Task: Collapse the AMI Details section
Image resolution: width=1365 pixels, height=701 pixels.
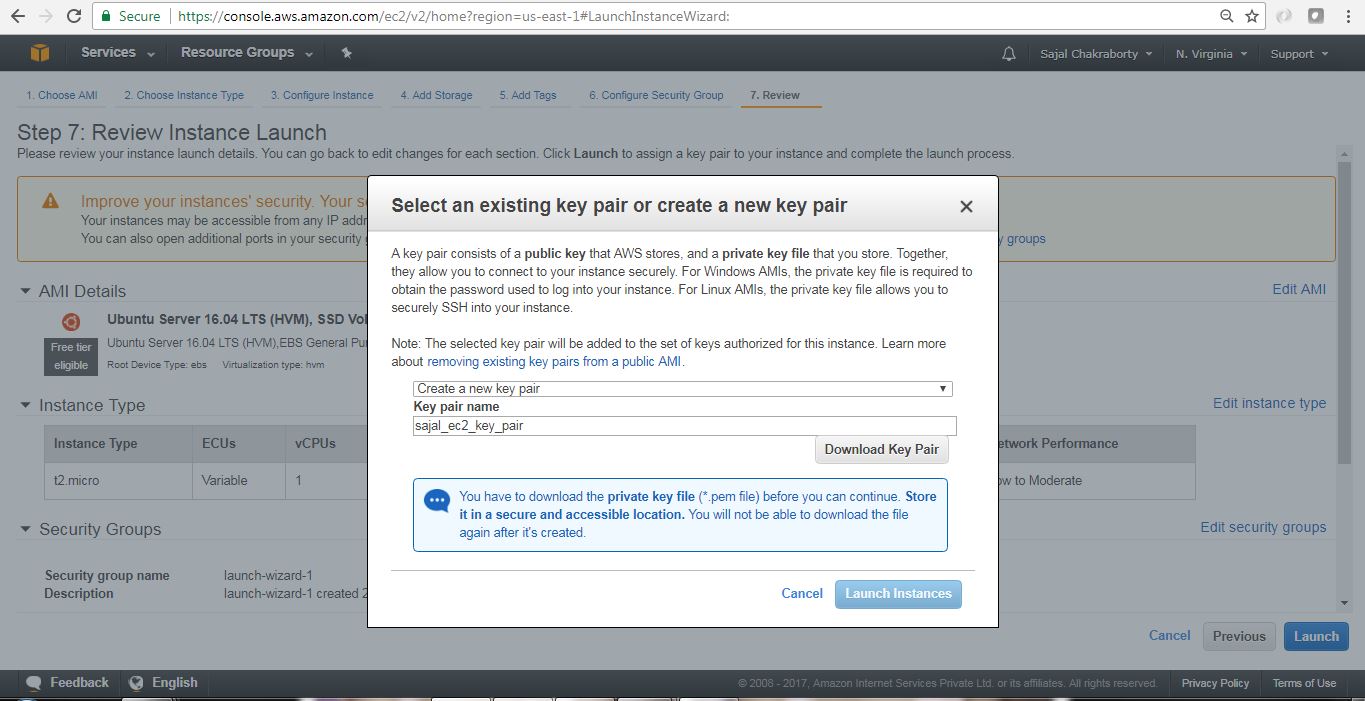Action: pos(25,291)
